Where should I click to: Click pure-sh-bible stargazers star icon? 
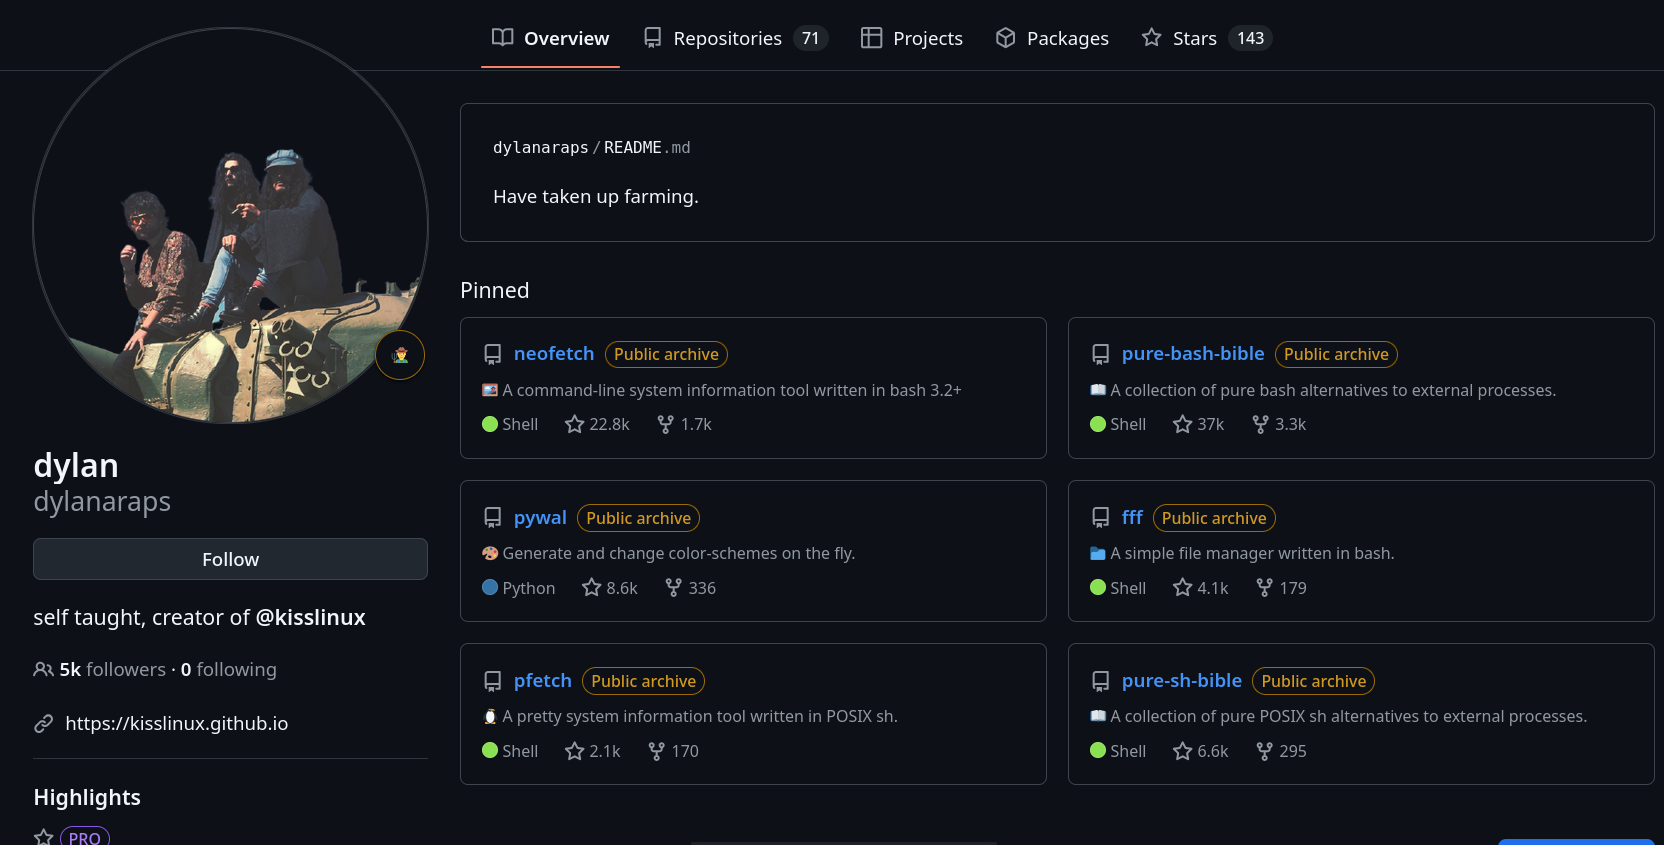[x=1182, y=751]
